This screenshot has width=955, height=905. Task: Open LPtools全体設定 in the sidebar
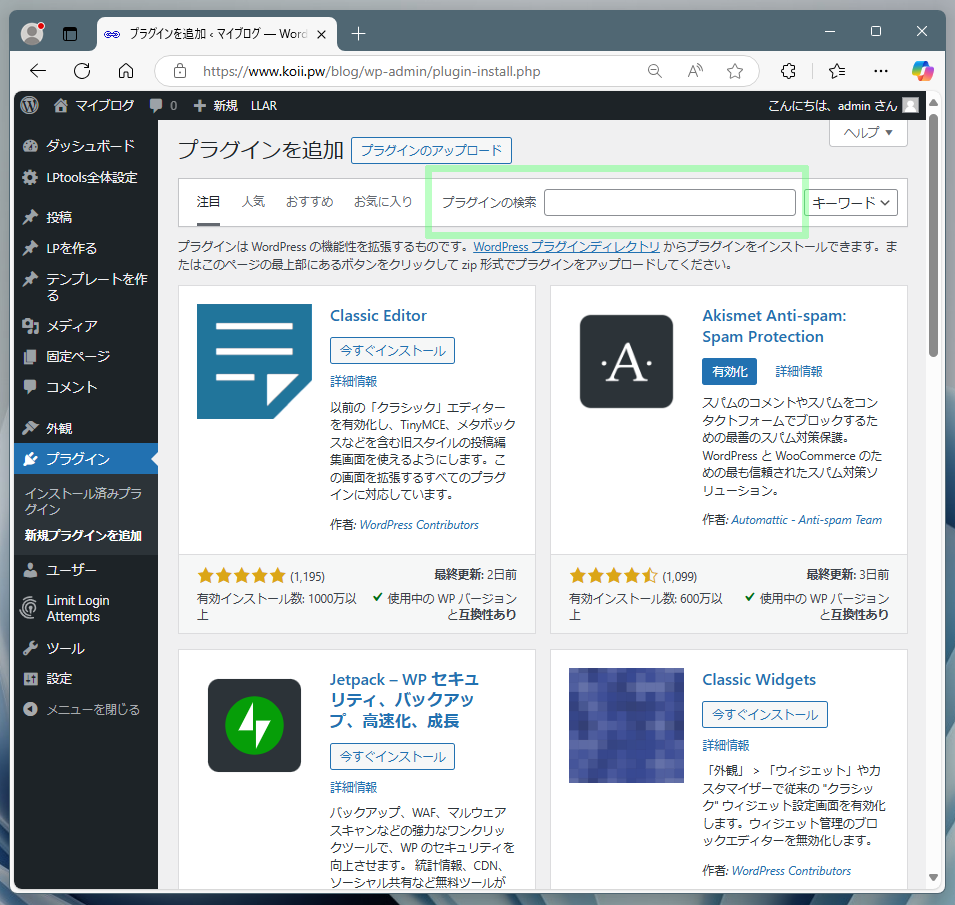point(86,178)
